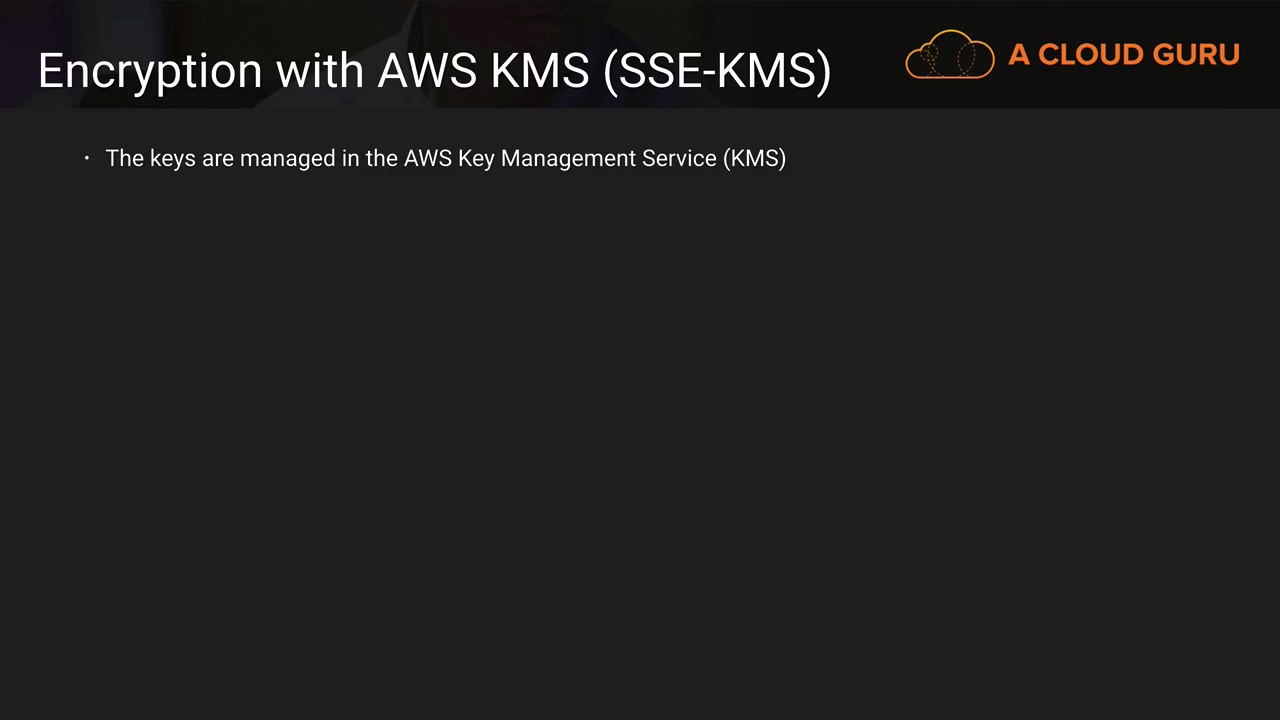Click the bullet point dot before "The keys"
1280x720 pixels.
coord(87,158)
